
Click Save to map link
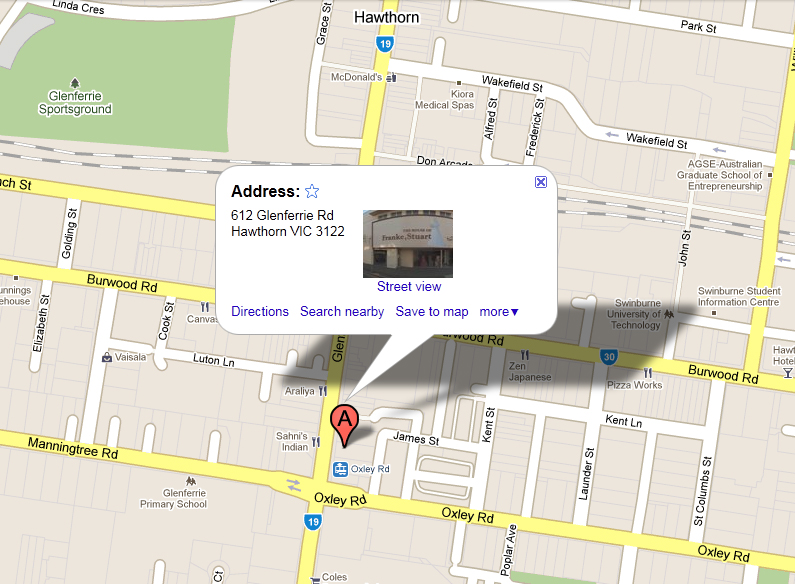431,311
